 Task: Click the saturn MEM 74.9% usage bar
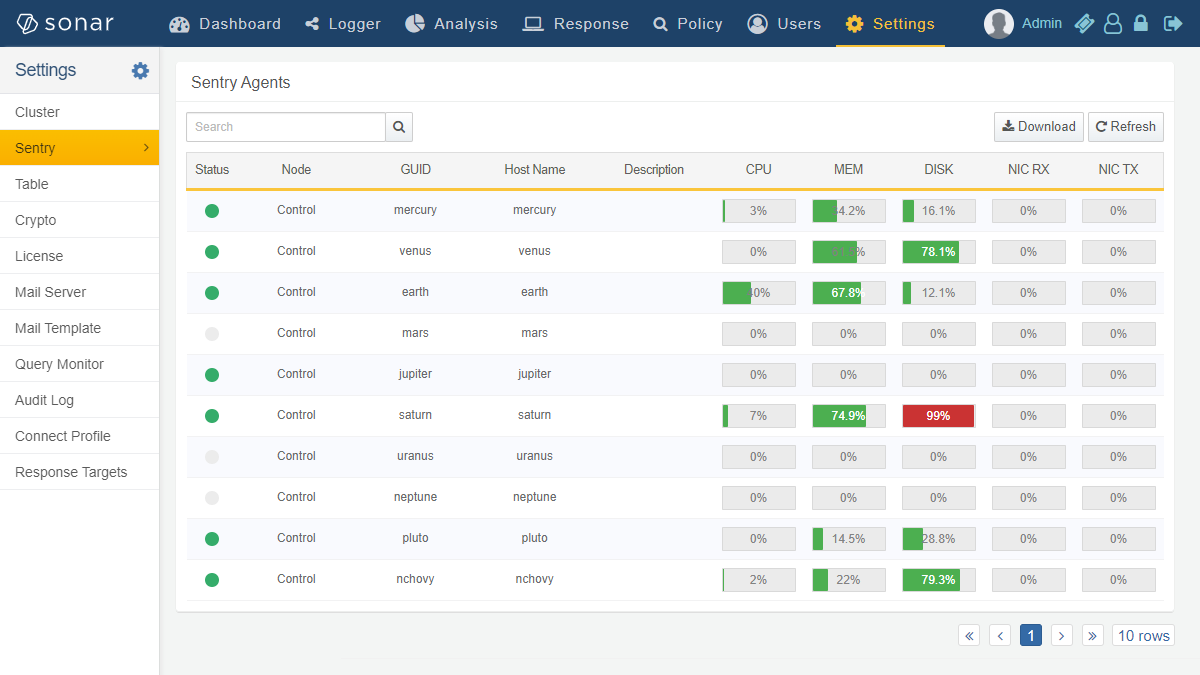pyautogui.click(x=848, y=416)
